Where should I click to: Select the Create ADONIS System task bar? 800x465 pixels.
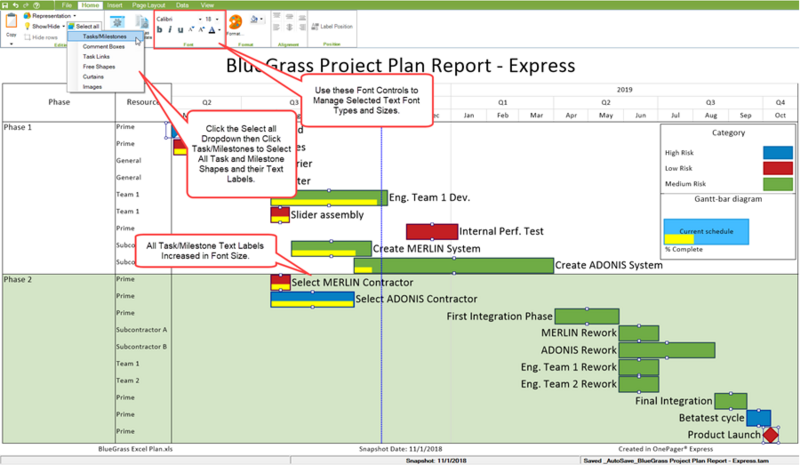[x=454, y=265]
